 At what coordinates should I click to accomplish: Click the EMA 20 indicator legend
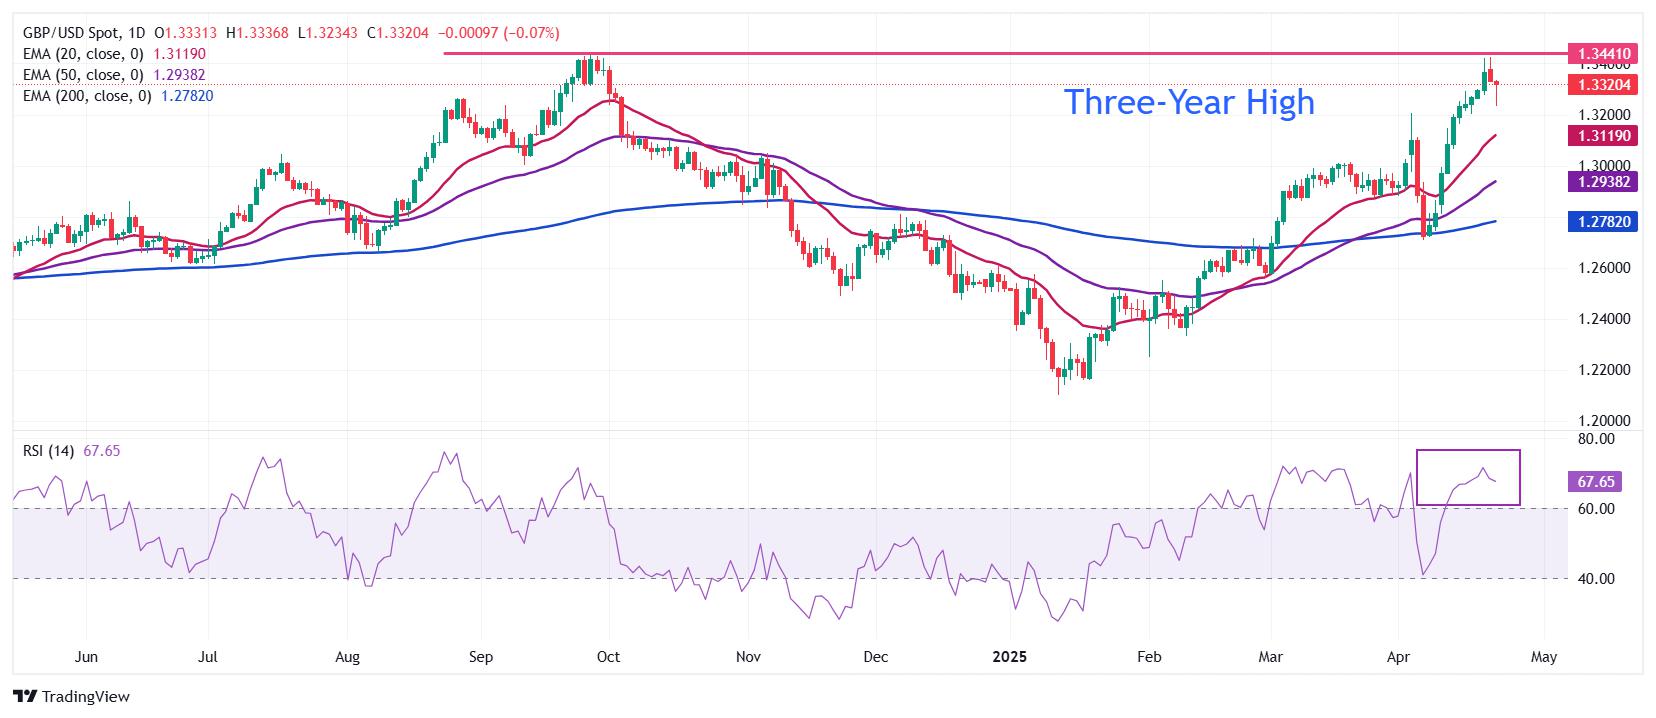coord(114,54)
